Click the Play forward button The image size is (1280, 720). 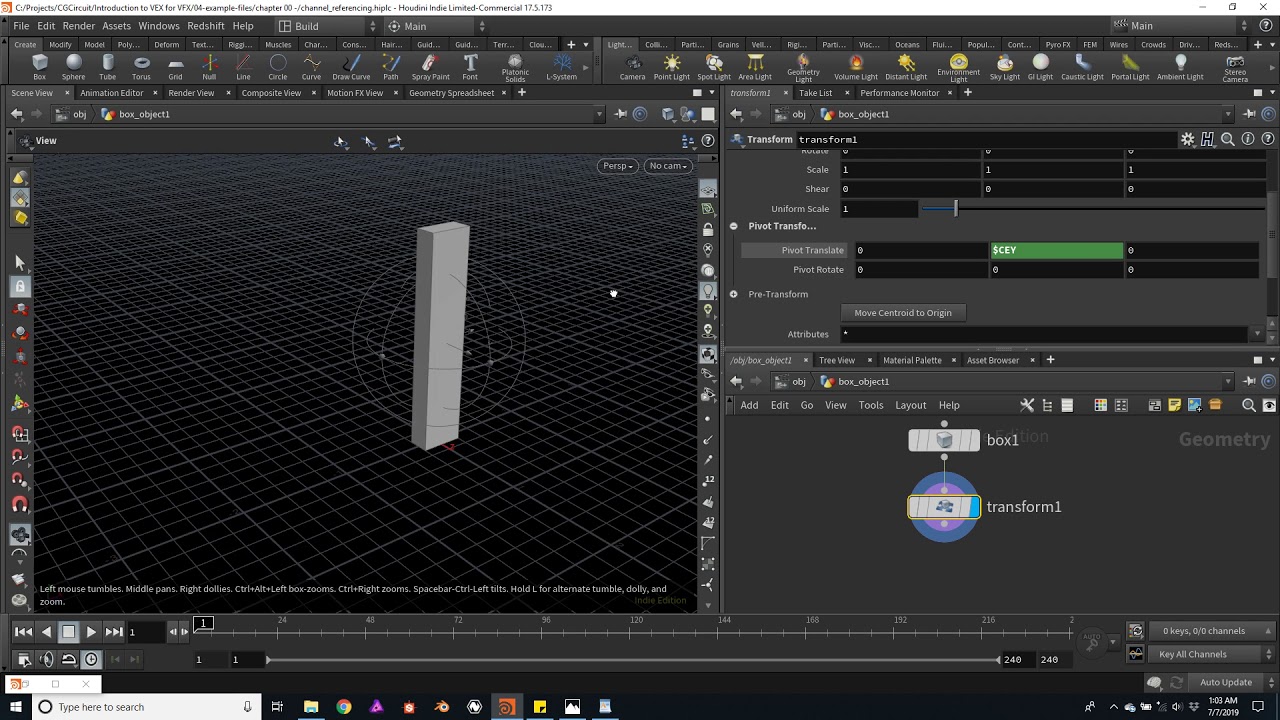91,631
